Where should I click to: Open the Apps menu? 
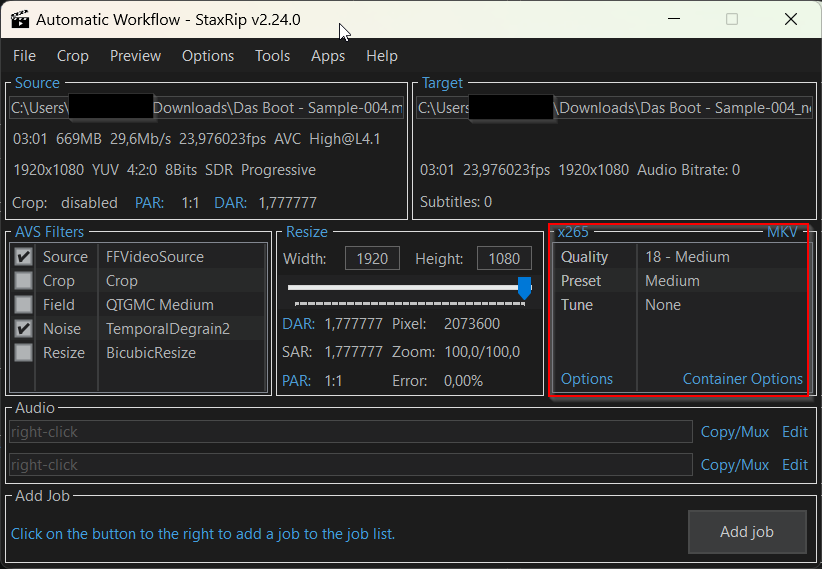pos(328,56)
